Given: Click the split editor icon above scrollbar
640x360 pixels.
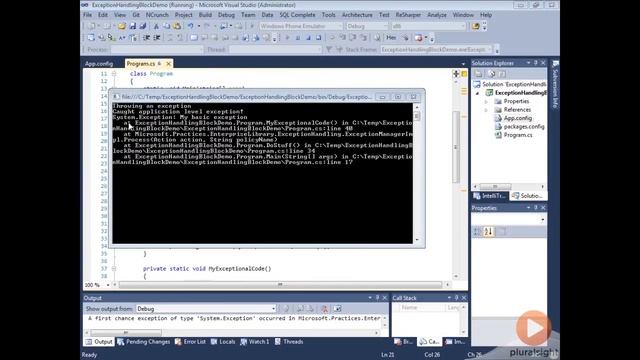Looking at the screenshot, I should tap(456, 74).
